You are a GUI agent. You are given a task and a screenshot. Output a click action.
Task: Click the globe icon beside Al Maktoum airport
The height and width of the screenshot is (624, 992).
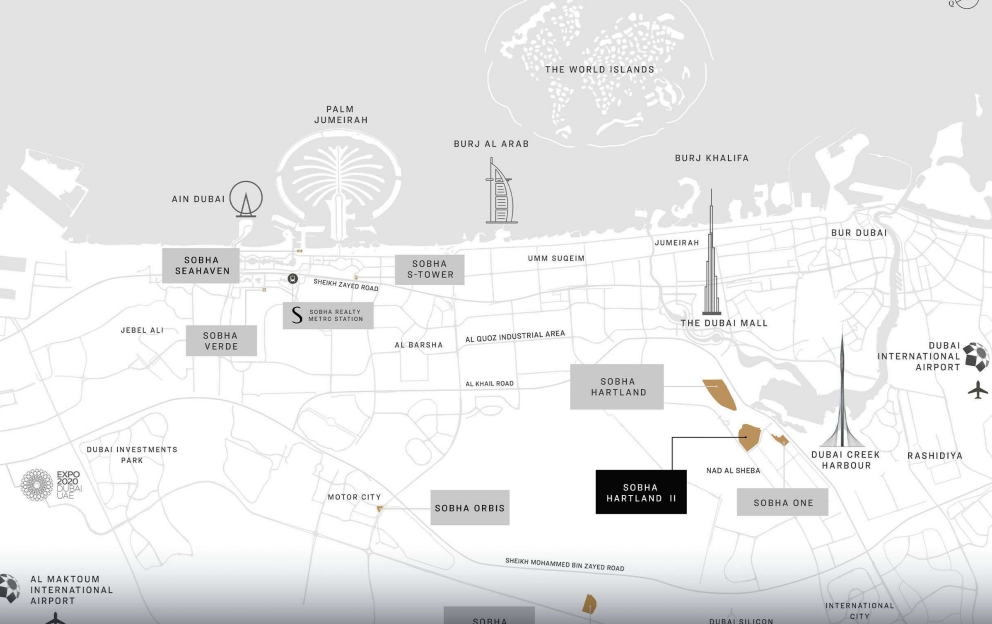[8, 588]
